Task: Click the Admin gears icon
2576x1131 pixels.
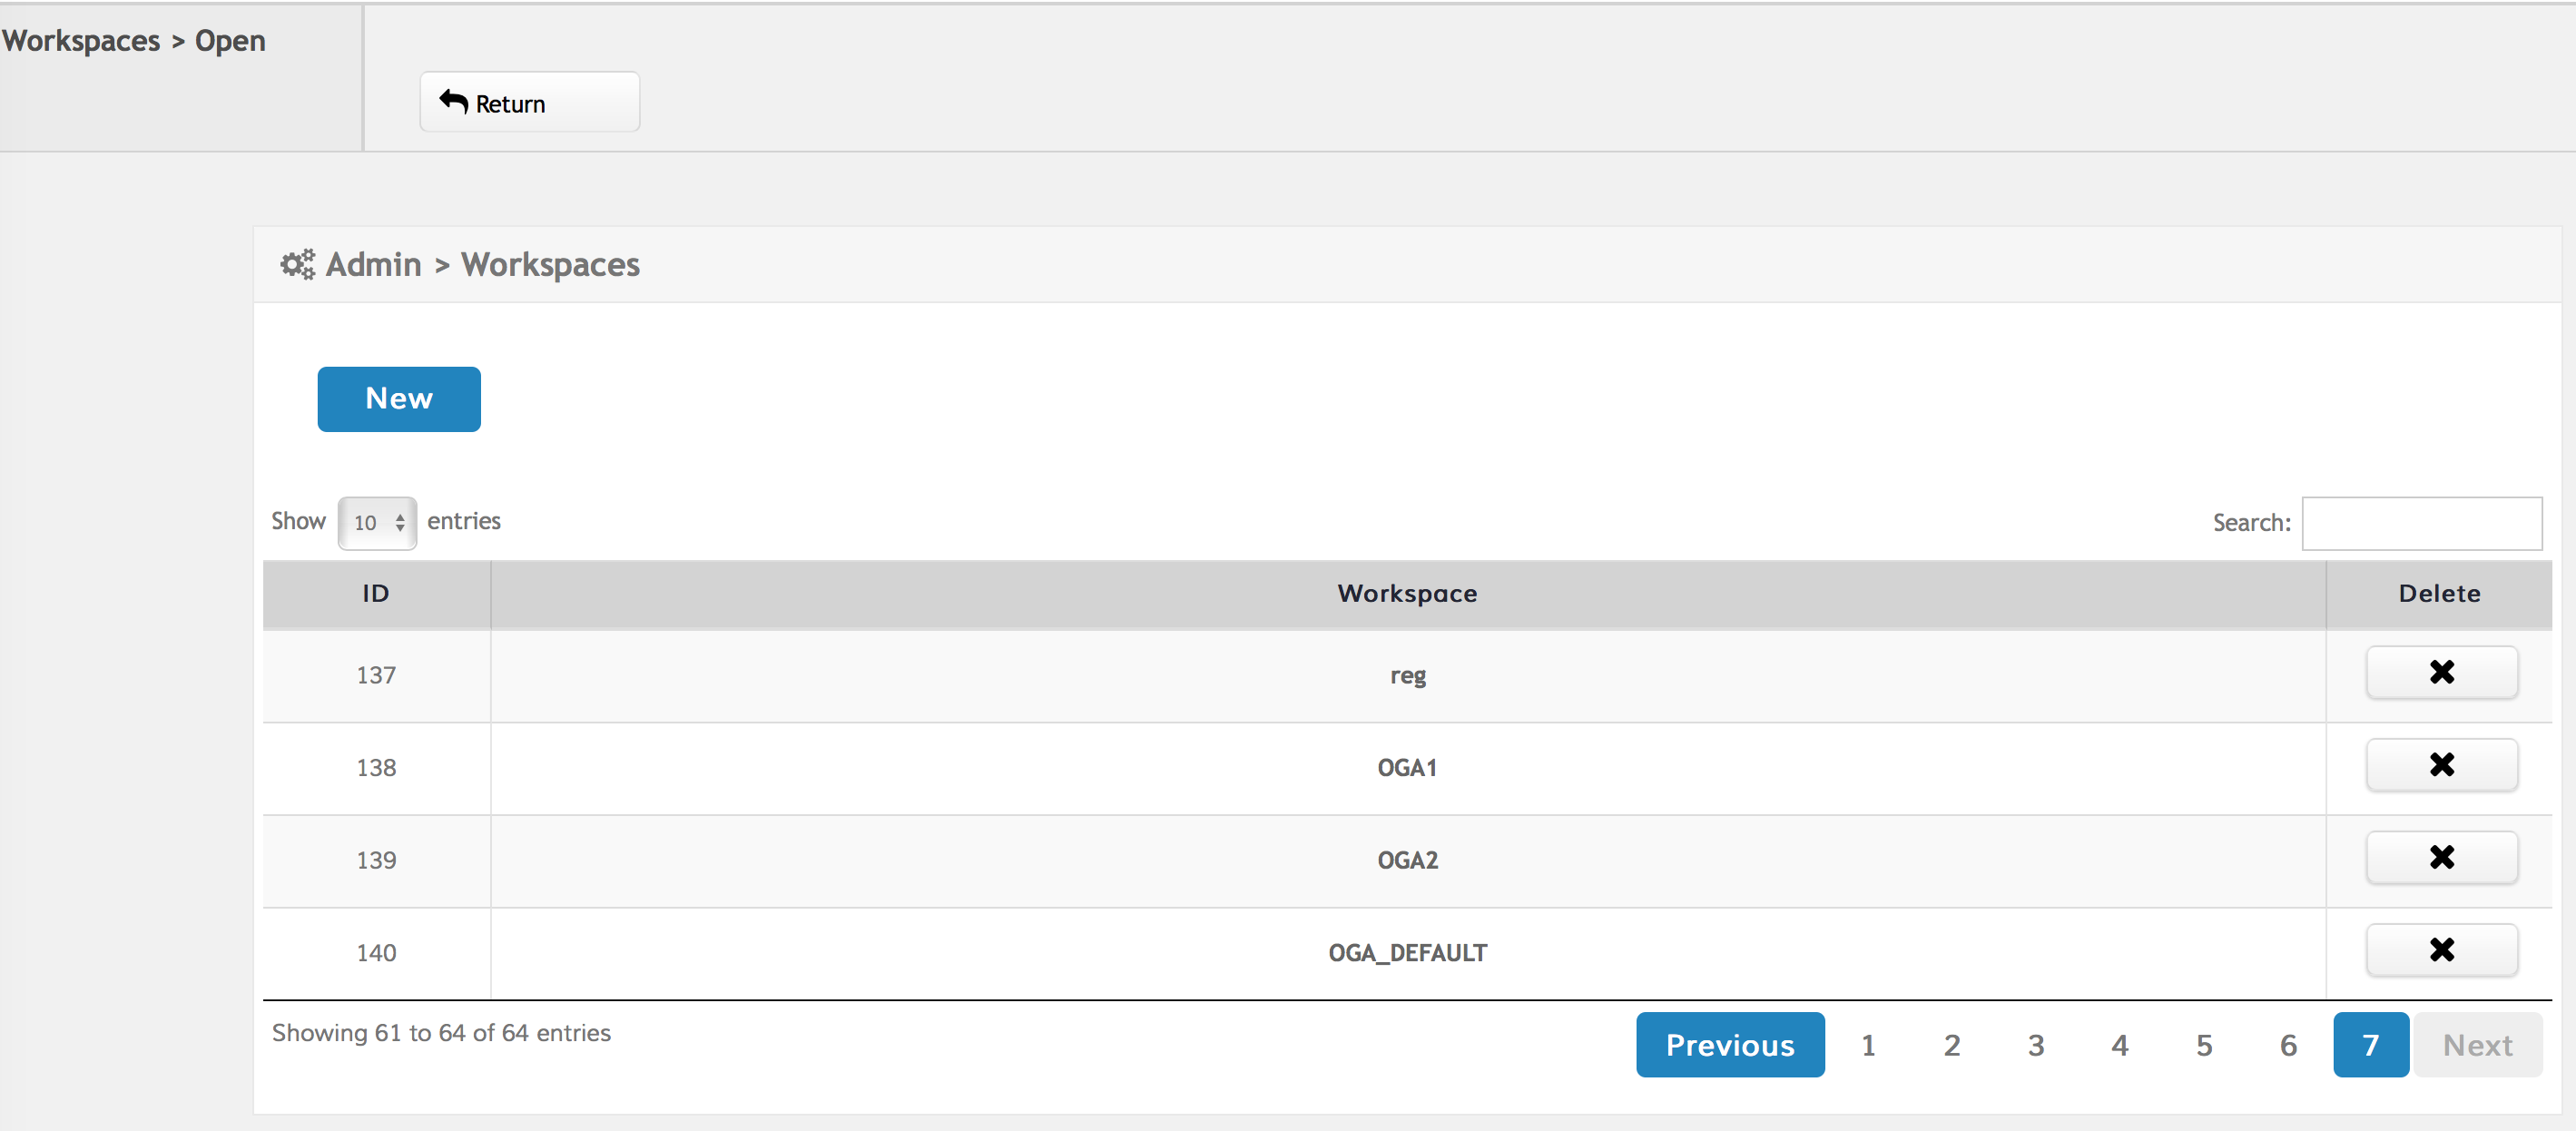Action: (x=297, y=264)
